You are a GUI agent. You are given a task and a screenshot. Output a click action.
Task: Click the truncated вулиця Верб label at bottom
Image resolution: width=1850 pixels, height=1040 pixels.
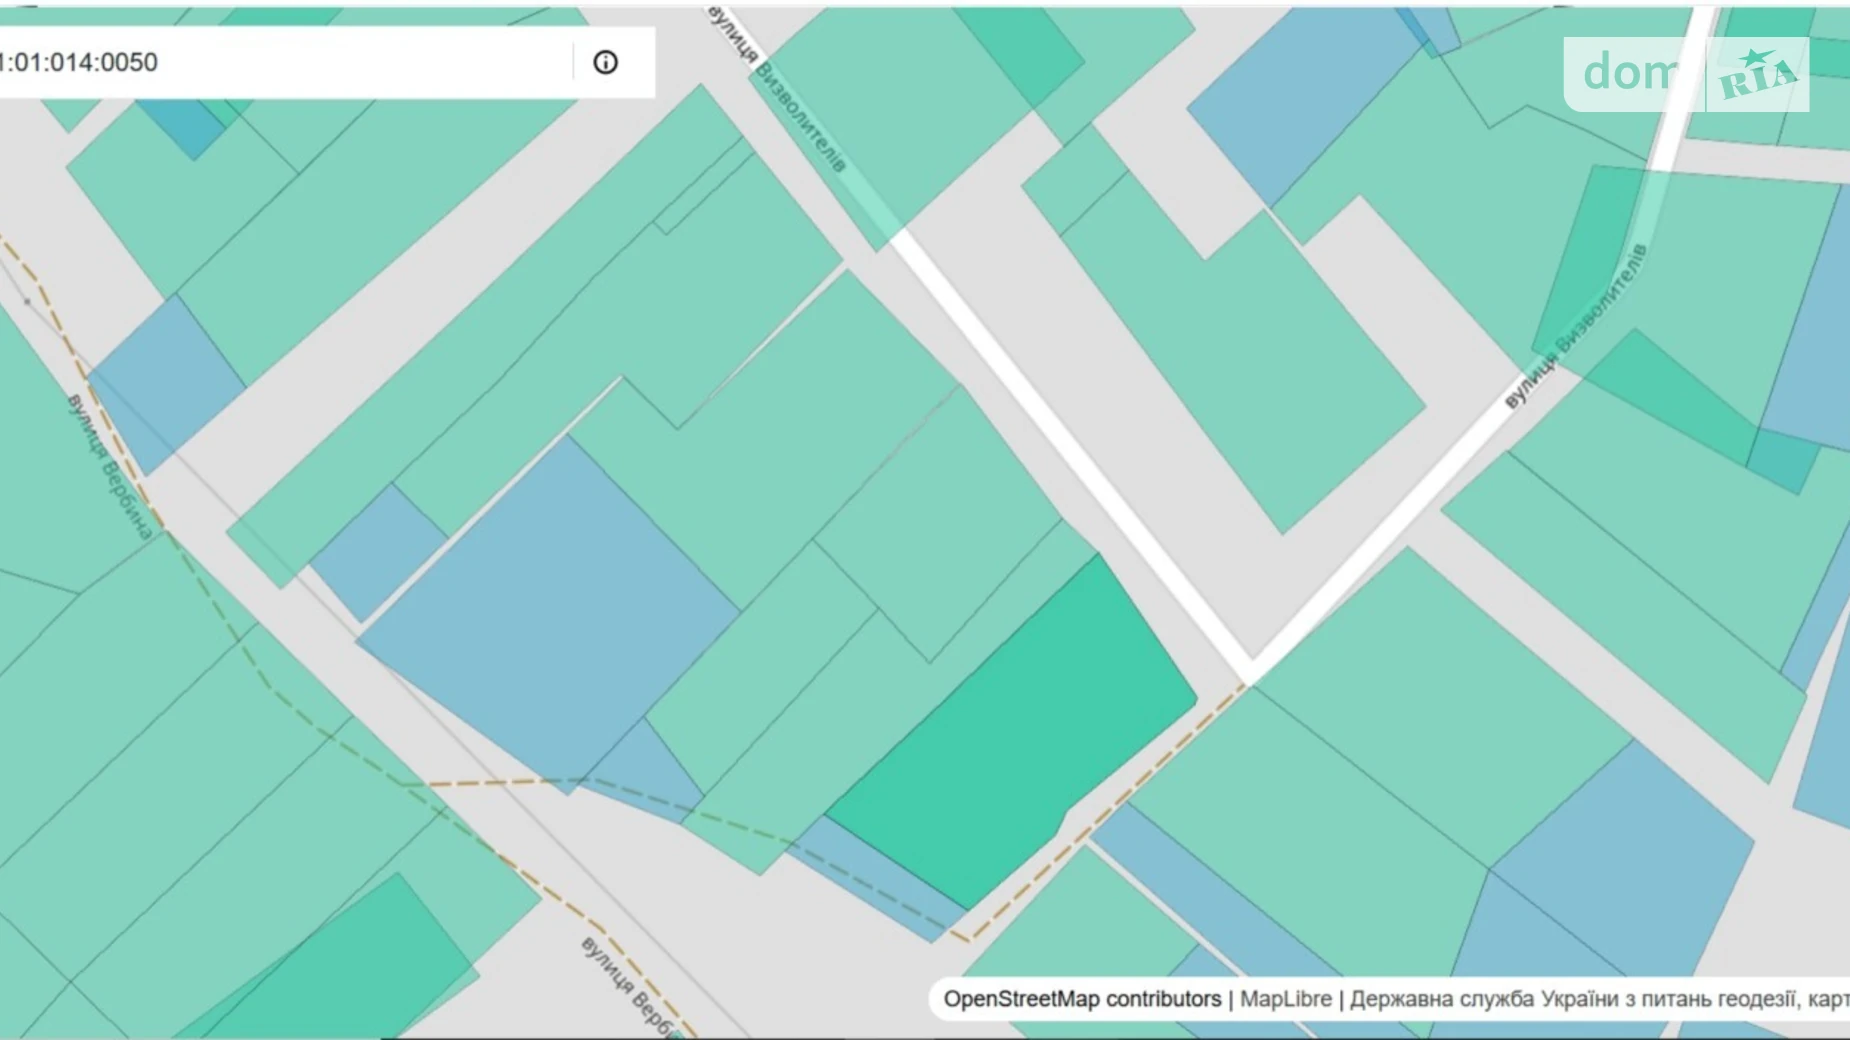pos(628,985)
